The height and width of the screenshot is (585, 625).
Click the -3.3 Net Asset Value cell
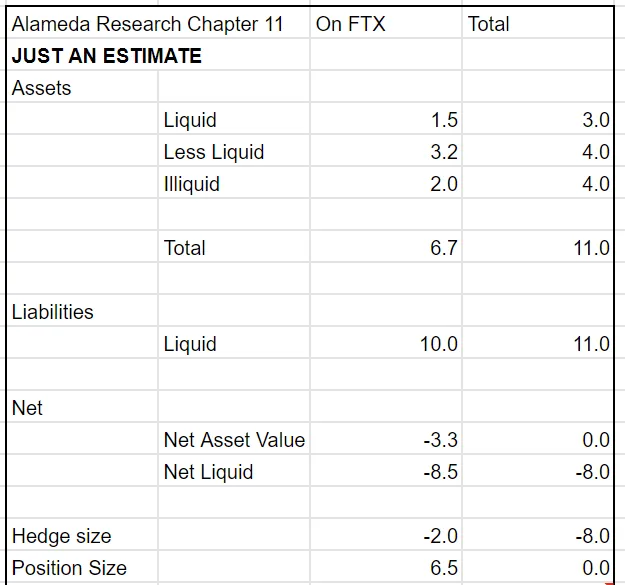coord(441,440)
